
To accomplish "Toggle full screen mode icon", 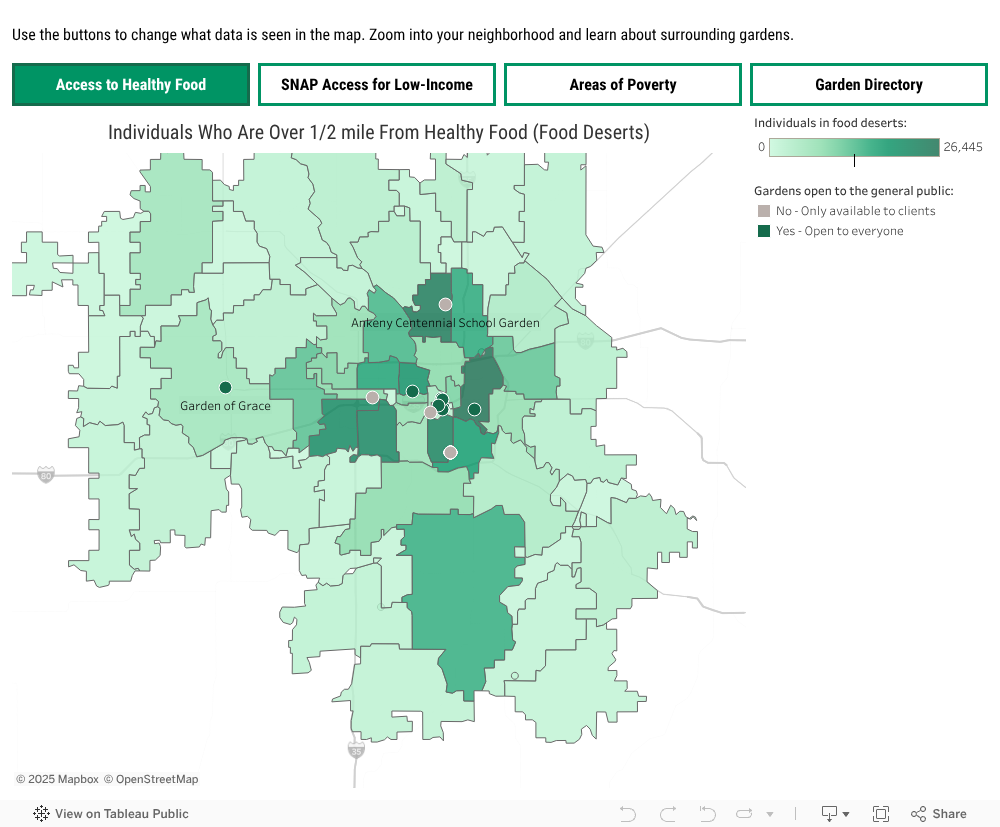I will pyautogui.click(x=881, y=814).
